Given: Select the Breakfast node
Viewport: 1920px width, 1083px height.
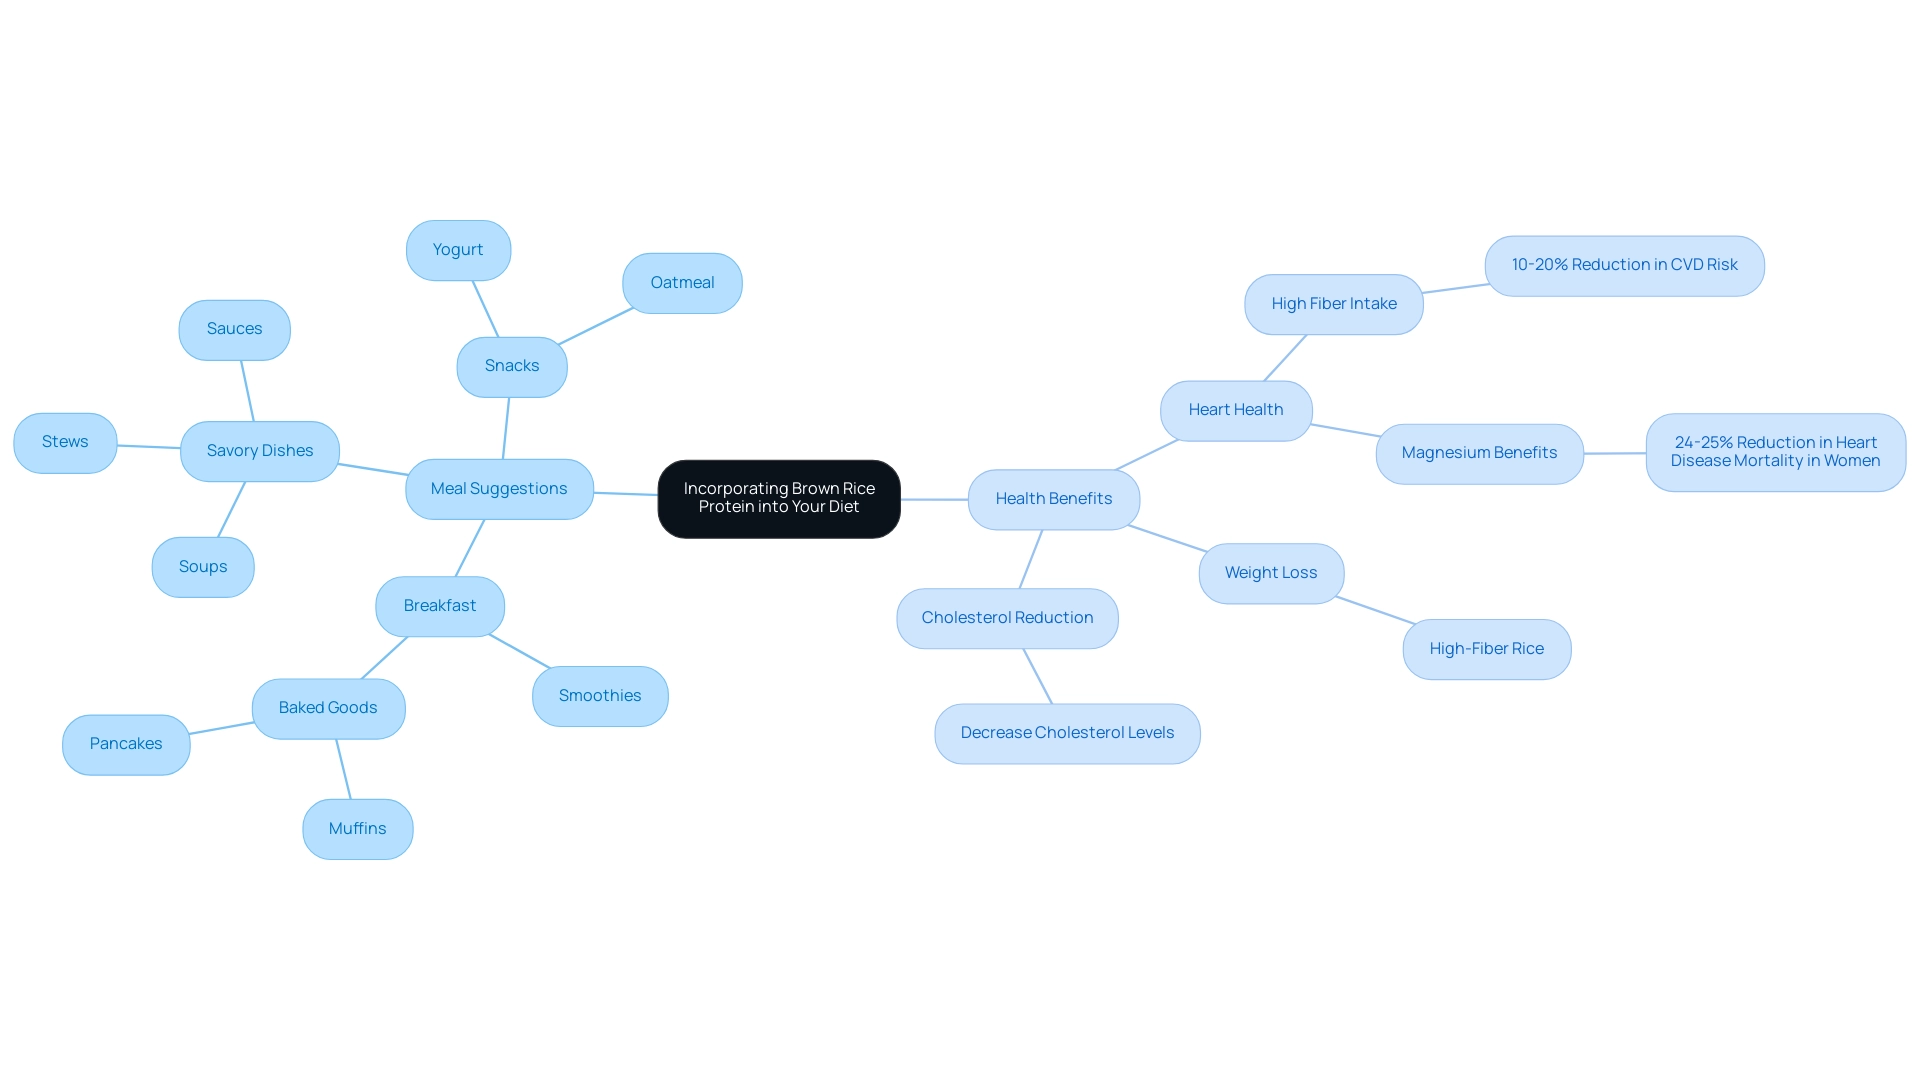Looking at the screenshot, I should [439, 604].
